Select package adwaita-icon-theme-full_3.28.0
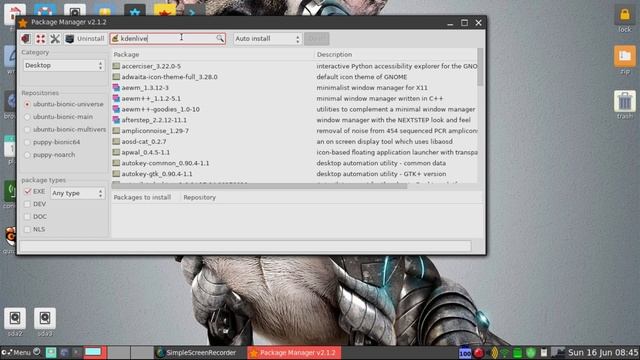640x360 pixels. (x=294, y=77)
